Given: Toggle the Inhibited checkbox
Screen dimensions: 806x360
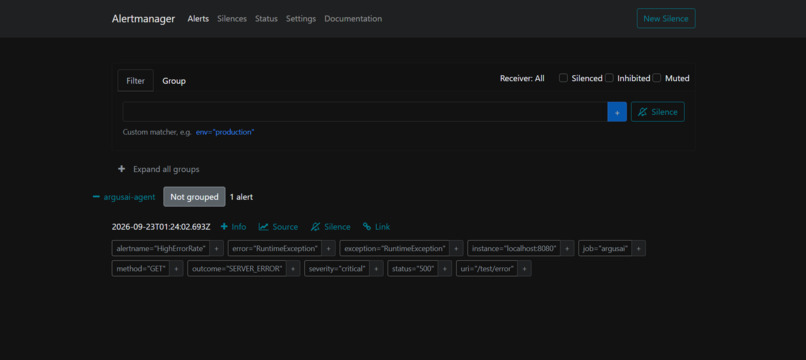Looking at the screenshot, I should click(x=609, y=78).
